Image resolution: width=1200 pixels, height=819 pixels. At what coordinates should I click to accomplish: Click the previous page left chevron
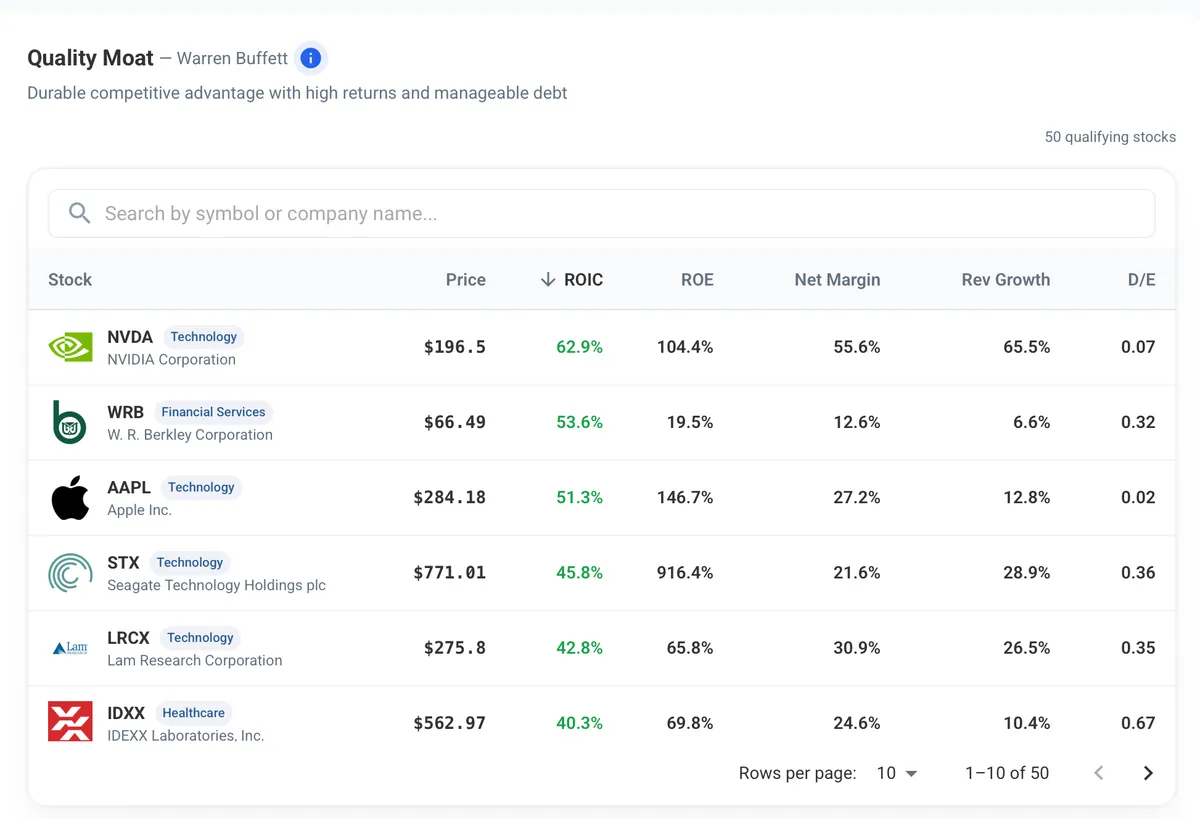pyautogui.click(x=1099, y=773)
